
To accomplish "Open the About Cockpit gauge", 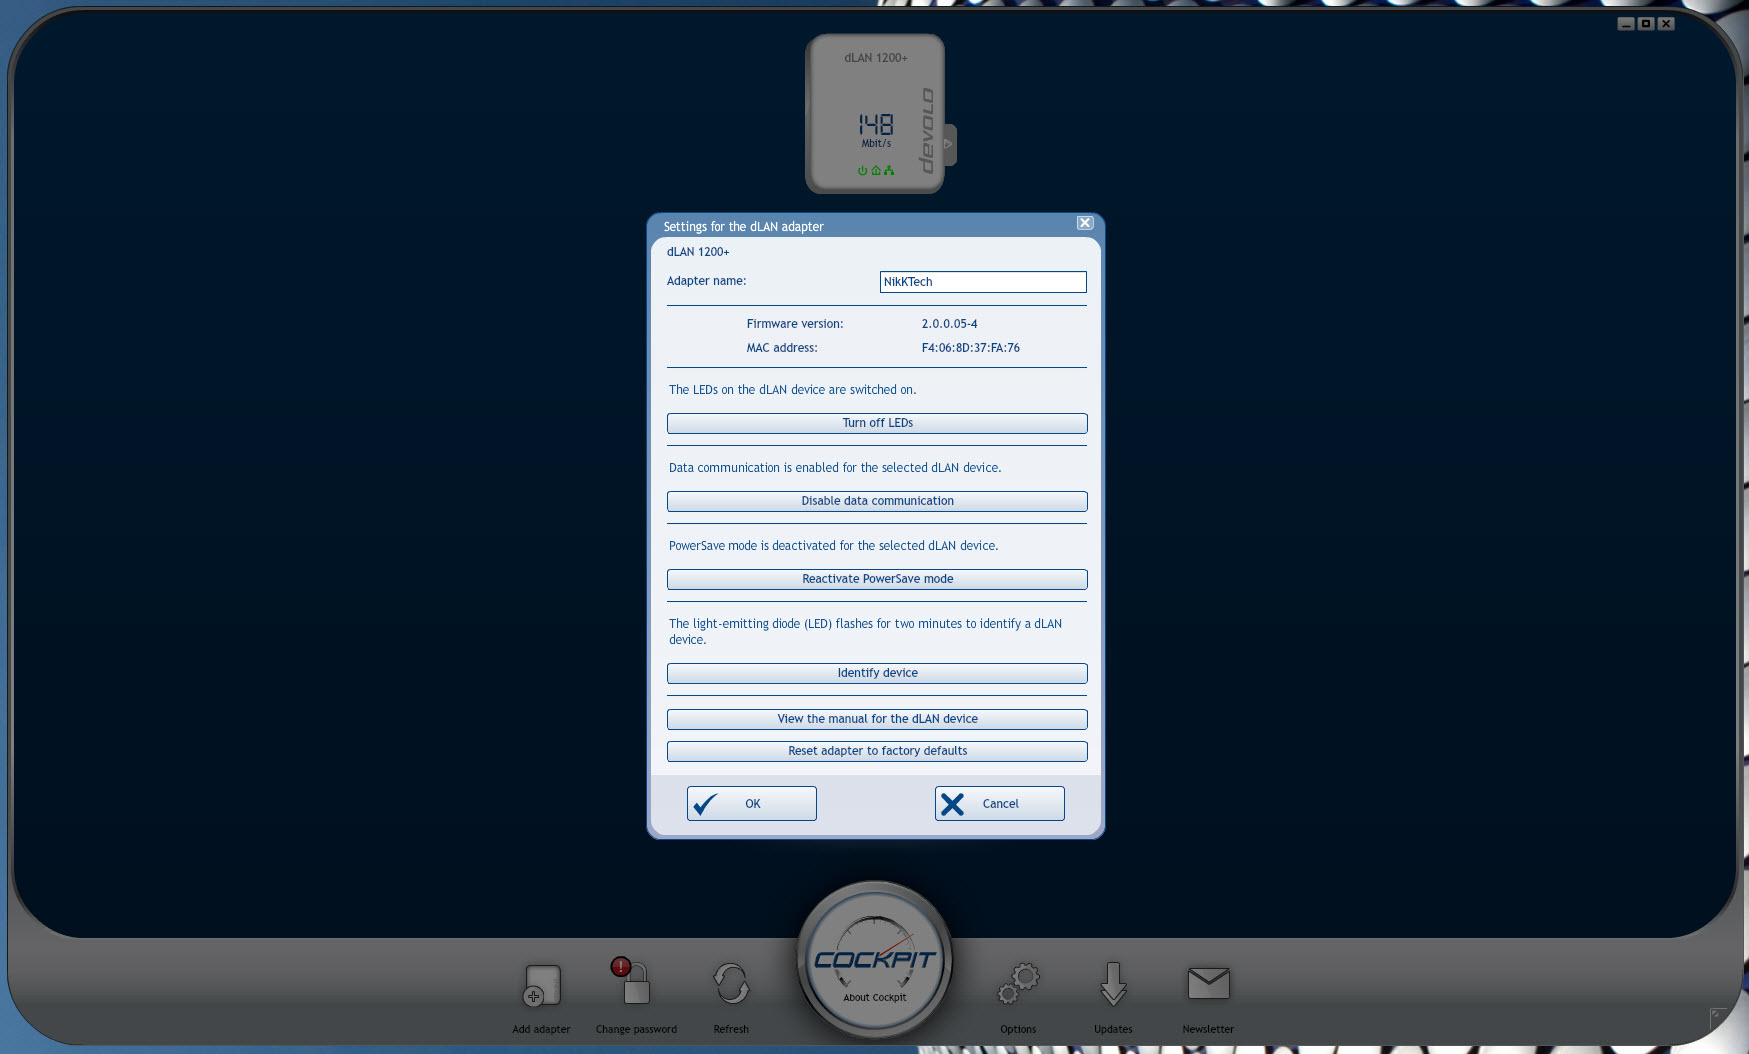I will (875, 960).
